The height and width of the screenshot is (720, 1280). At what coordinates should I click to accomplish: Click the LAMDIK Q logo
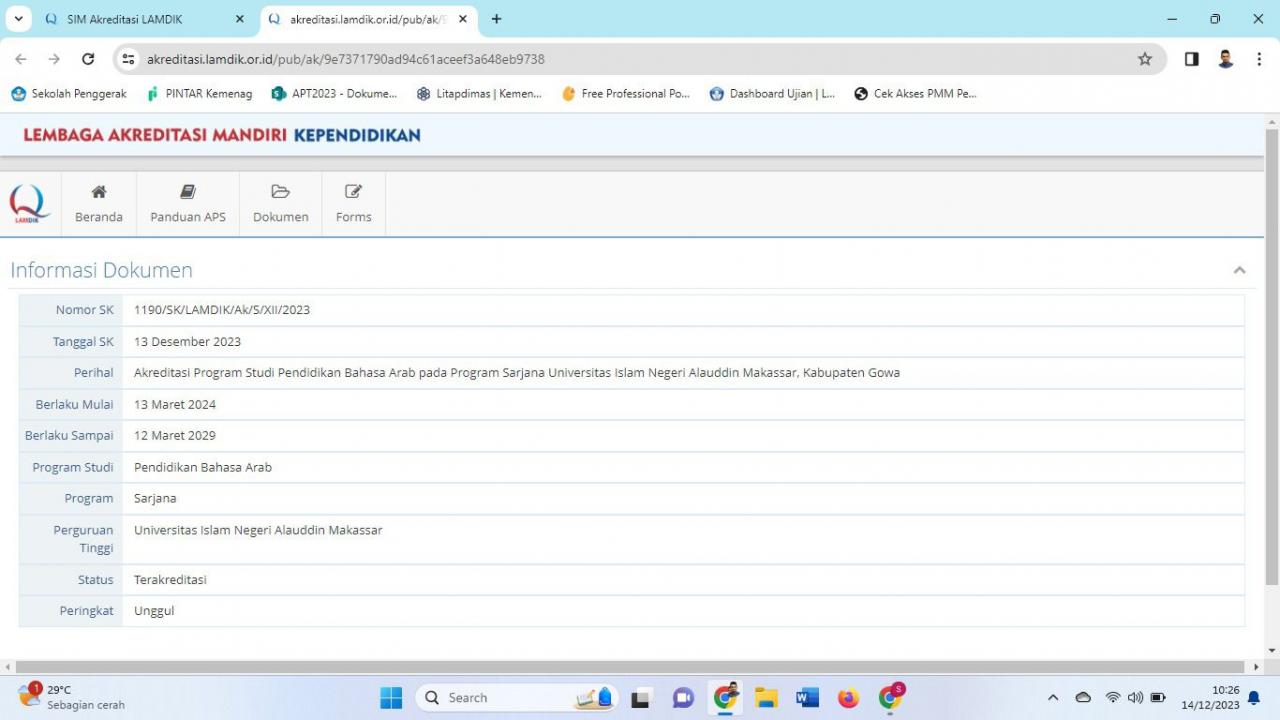pyautogui.click(x=29, y=204)
